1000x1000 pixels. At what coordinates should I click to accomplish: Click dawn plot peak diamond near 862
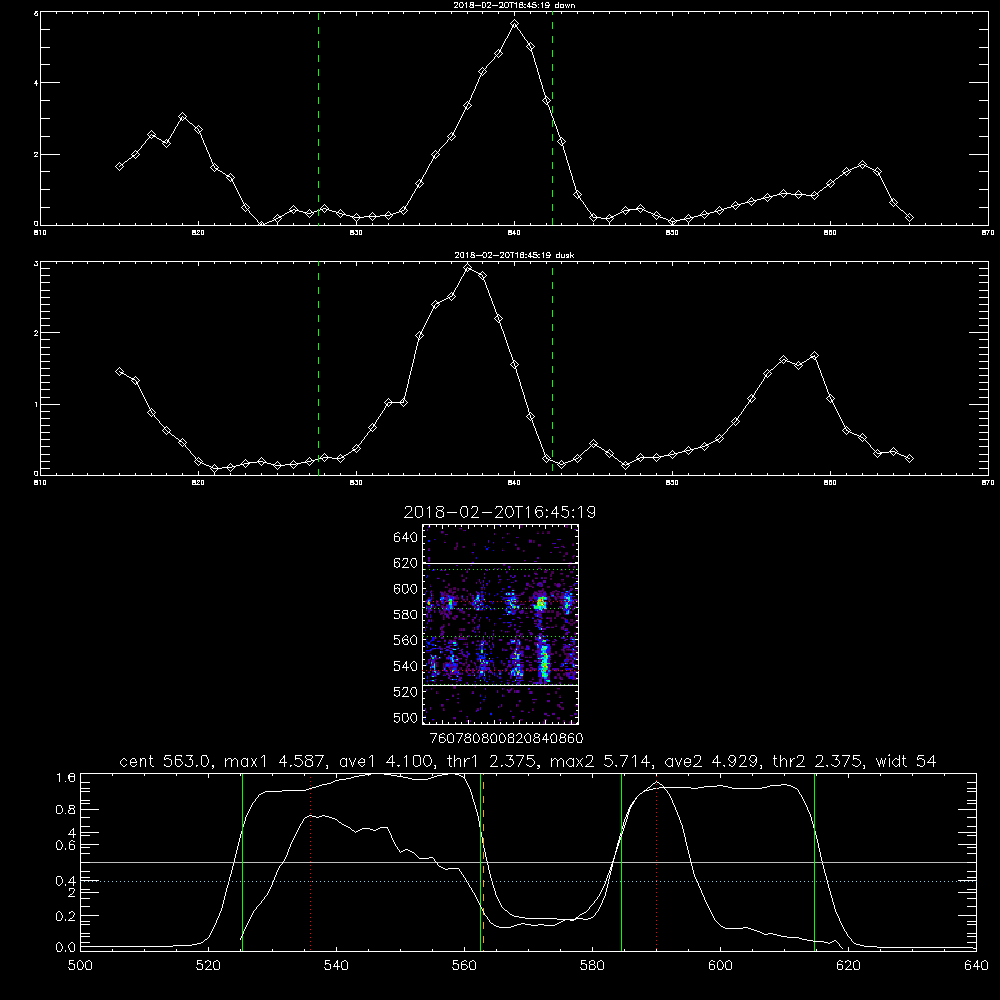pyautogui.click(x=862, y=165)
